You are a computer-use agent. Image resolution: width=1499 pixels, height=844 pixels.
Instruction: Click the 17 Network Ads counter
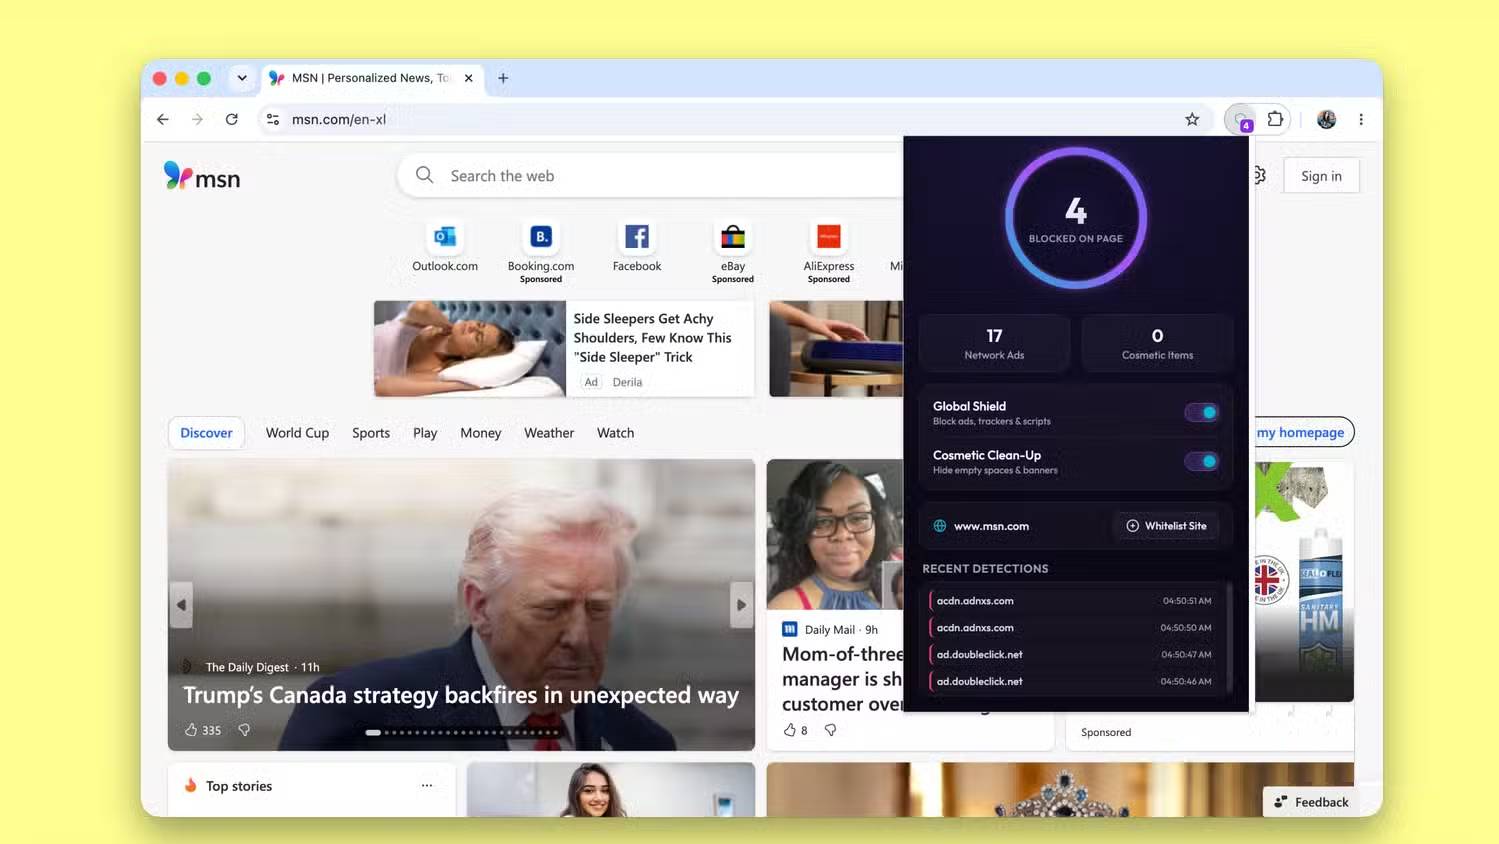tap(994, 343)
